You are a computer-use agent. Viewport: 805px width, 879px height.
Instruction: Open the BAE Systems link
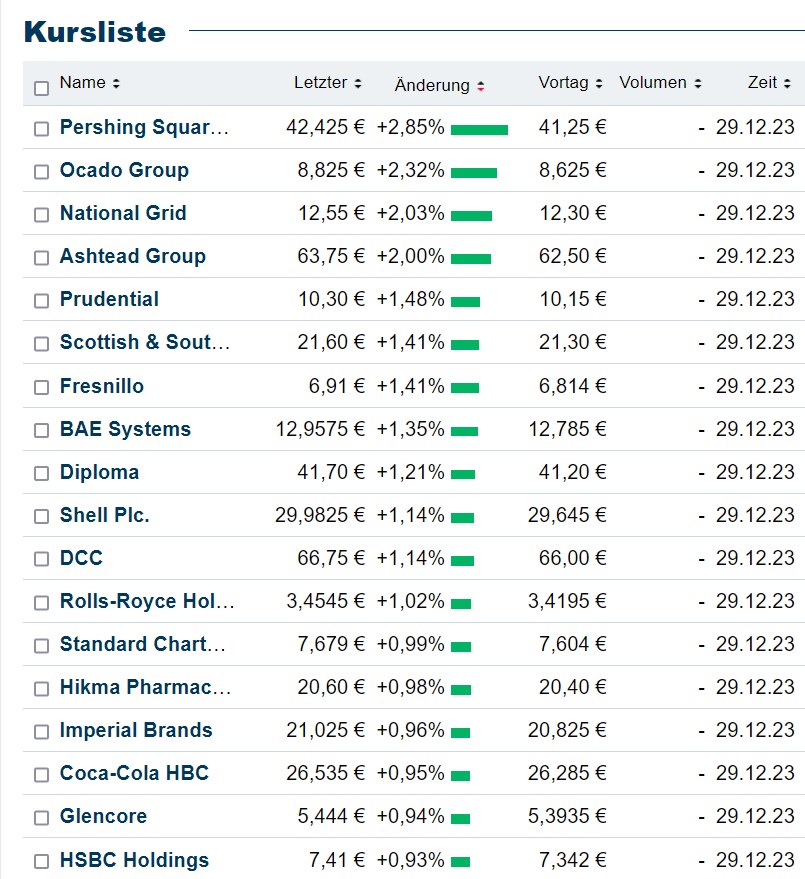click(125, 429)
